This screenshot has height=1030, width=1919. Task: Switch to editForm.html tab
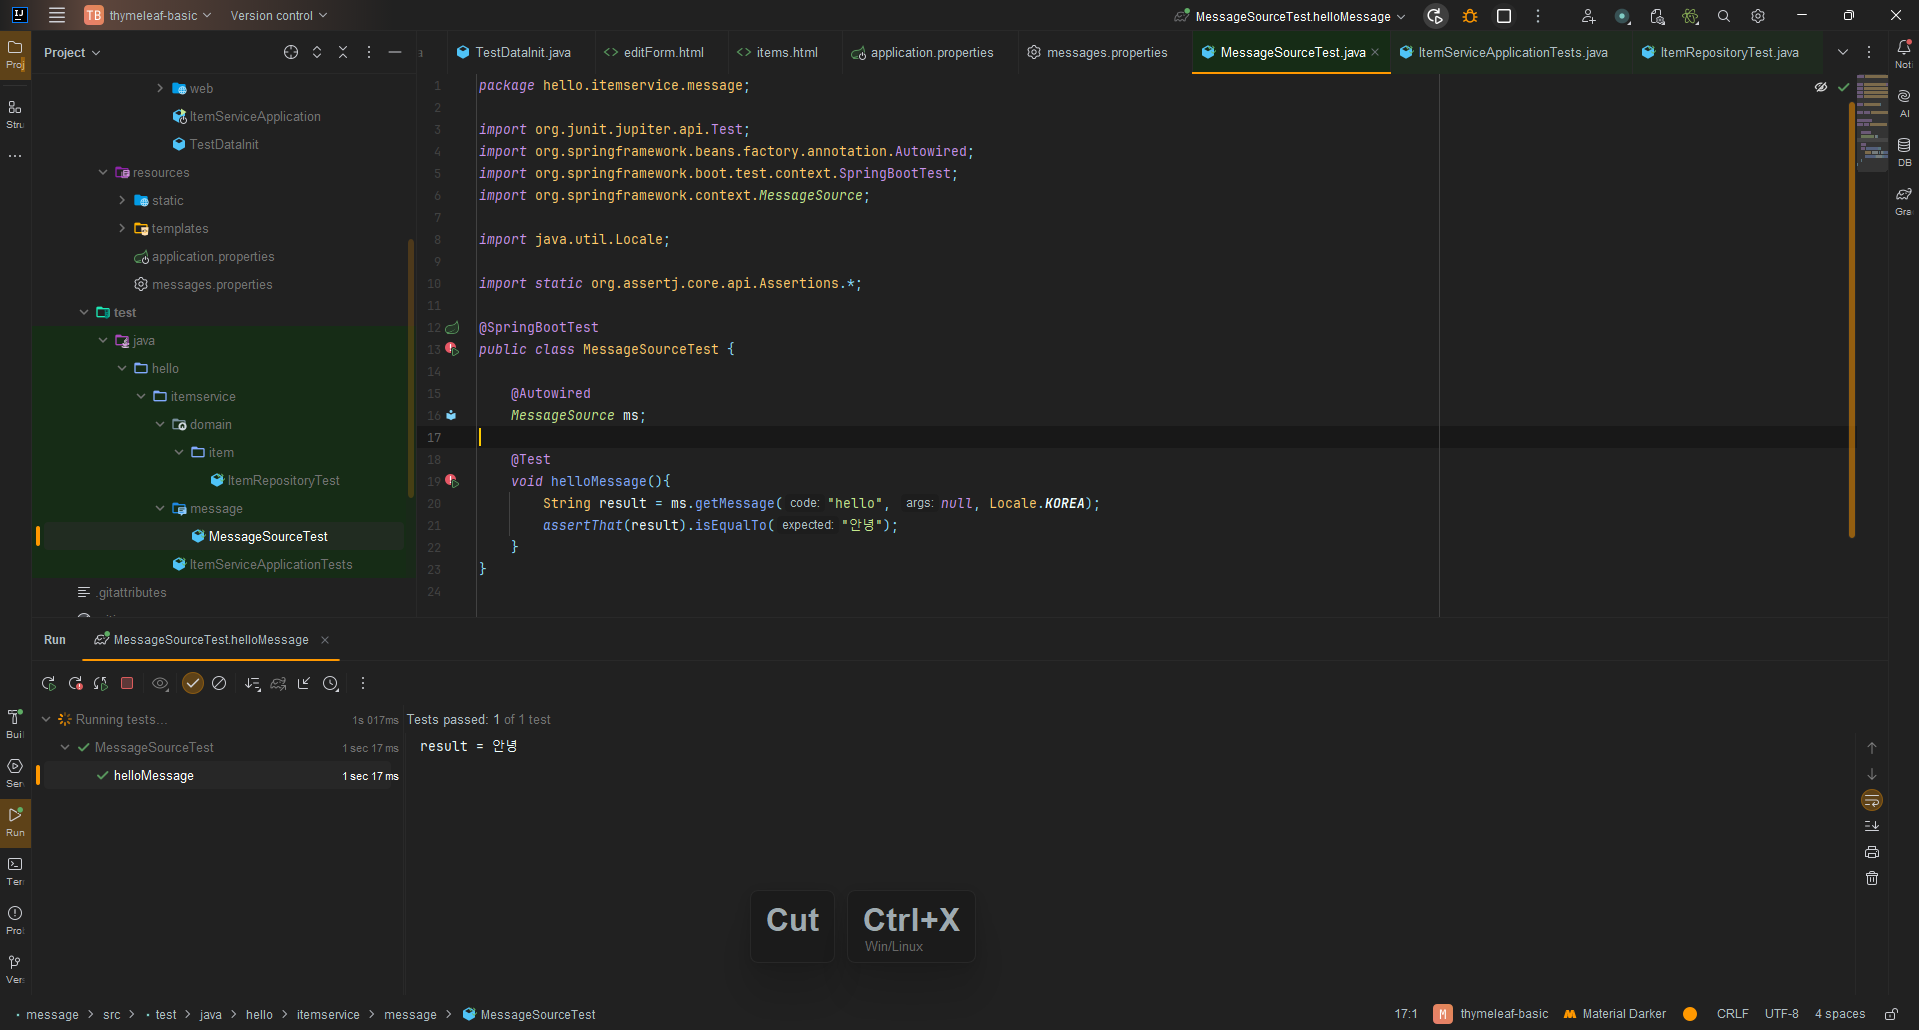coord(654,52)
